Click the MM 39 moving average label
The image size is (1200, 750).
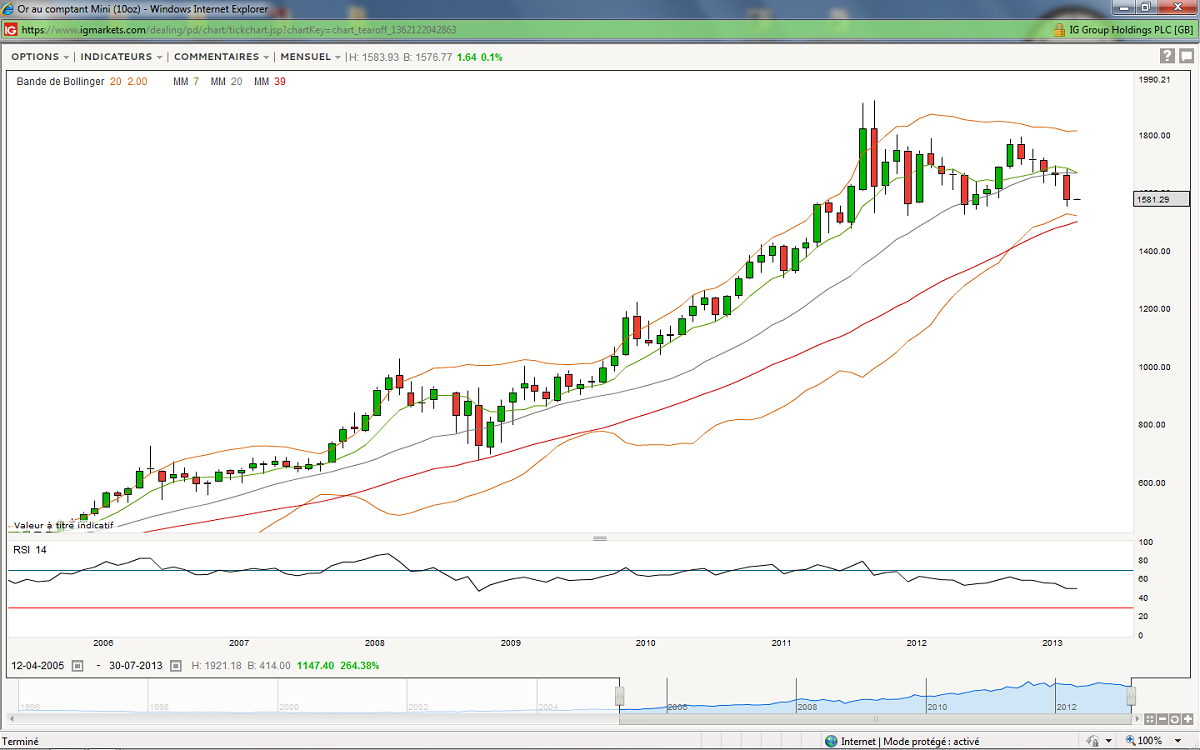click(x=269, y=81)
